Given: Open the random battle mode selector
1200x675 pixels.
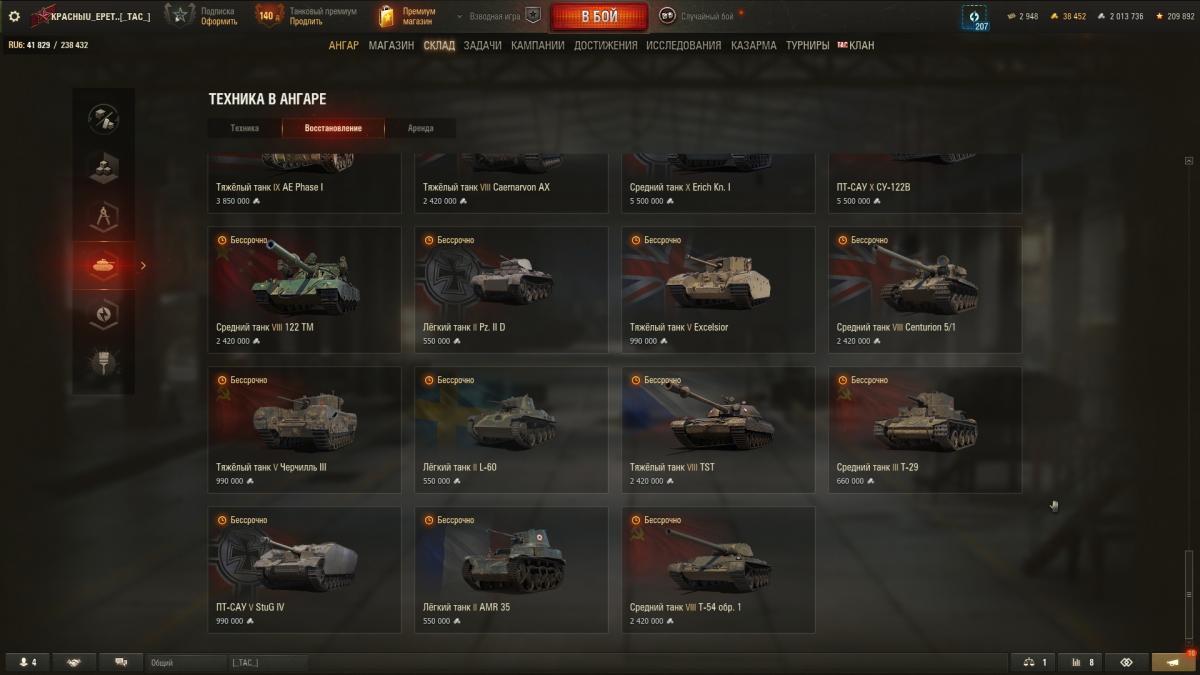Looking at the screenshot, I should 701,16.
